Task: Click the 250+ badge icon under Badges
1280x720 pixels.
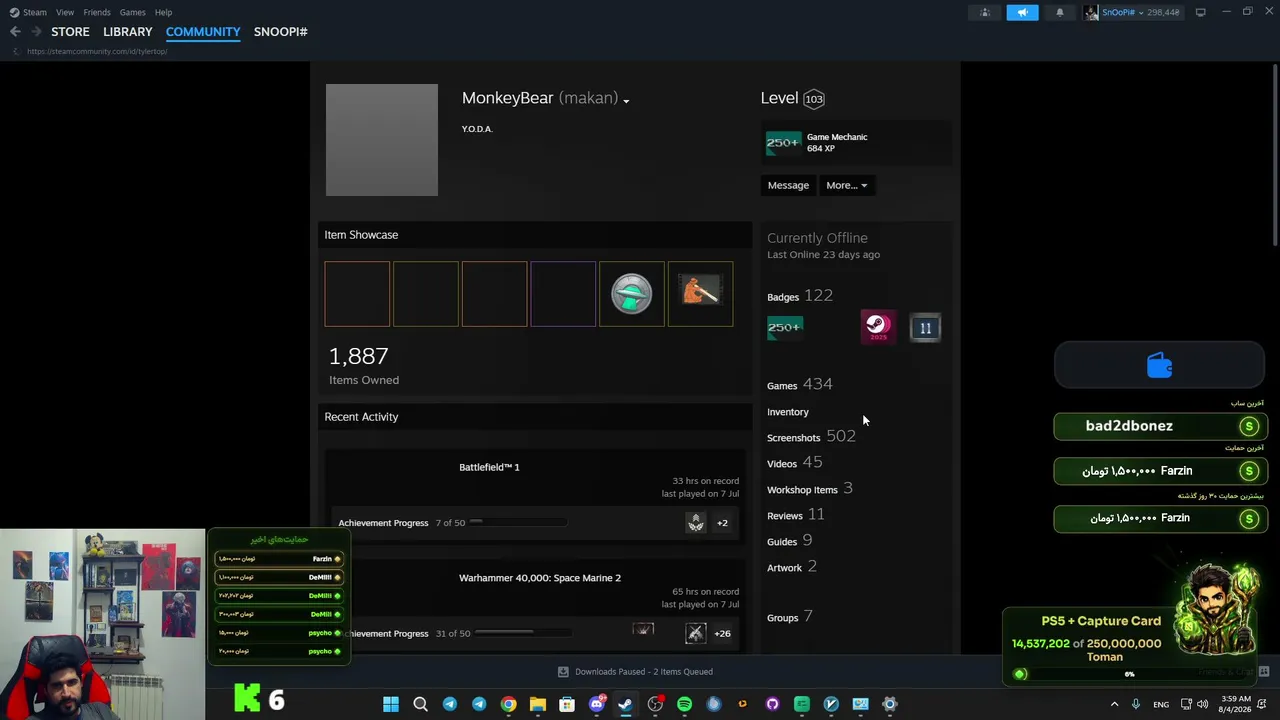Action: tap(785, 327)
